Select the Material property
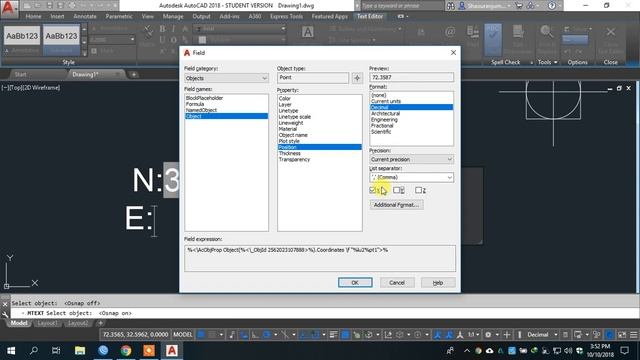This screenshot has height=360, width=640. [288, 129]
